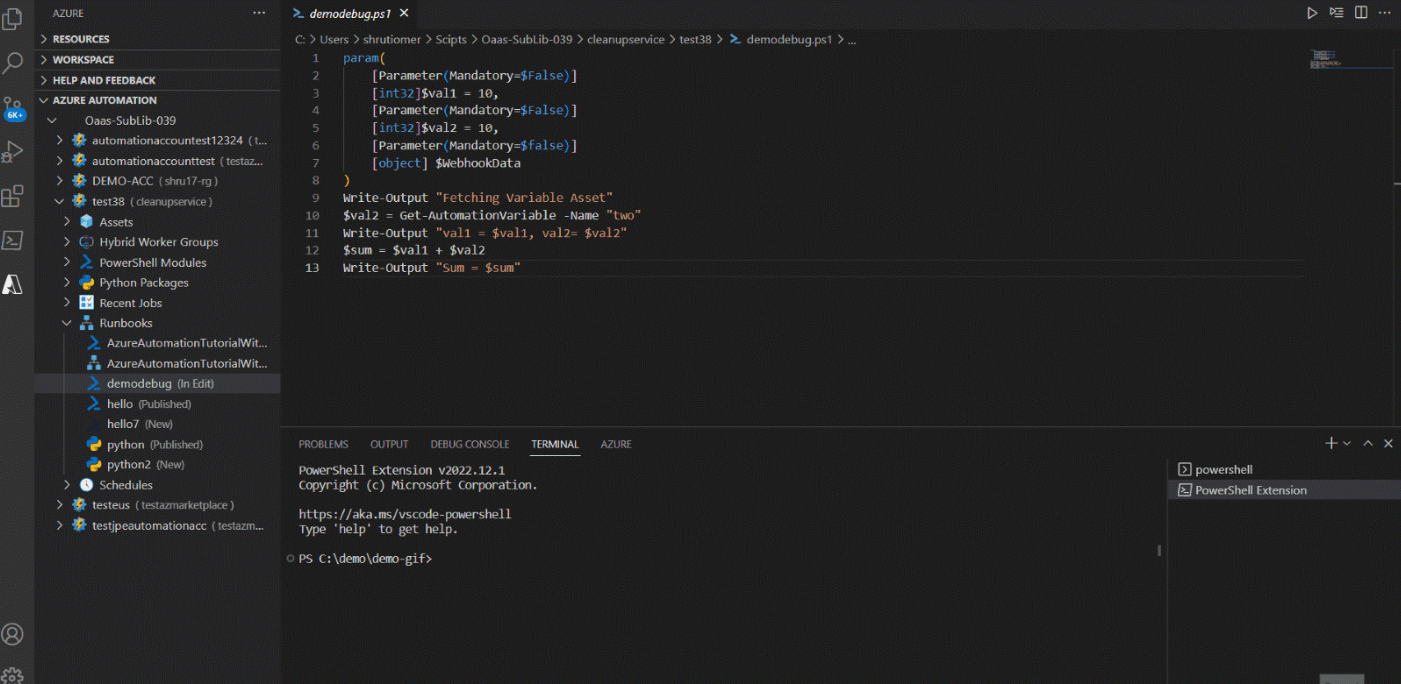This screenshot has width=1401, height=684.
Task: Create a new terminal with the plus icon
Action: coord(1330,443)
